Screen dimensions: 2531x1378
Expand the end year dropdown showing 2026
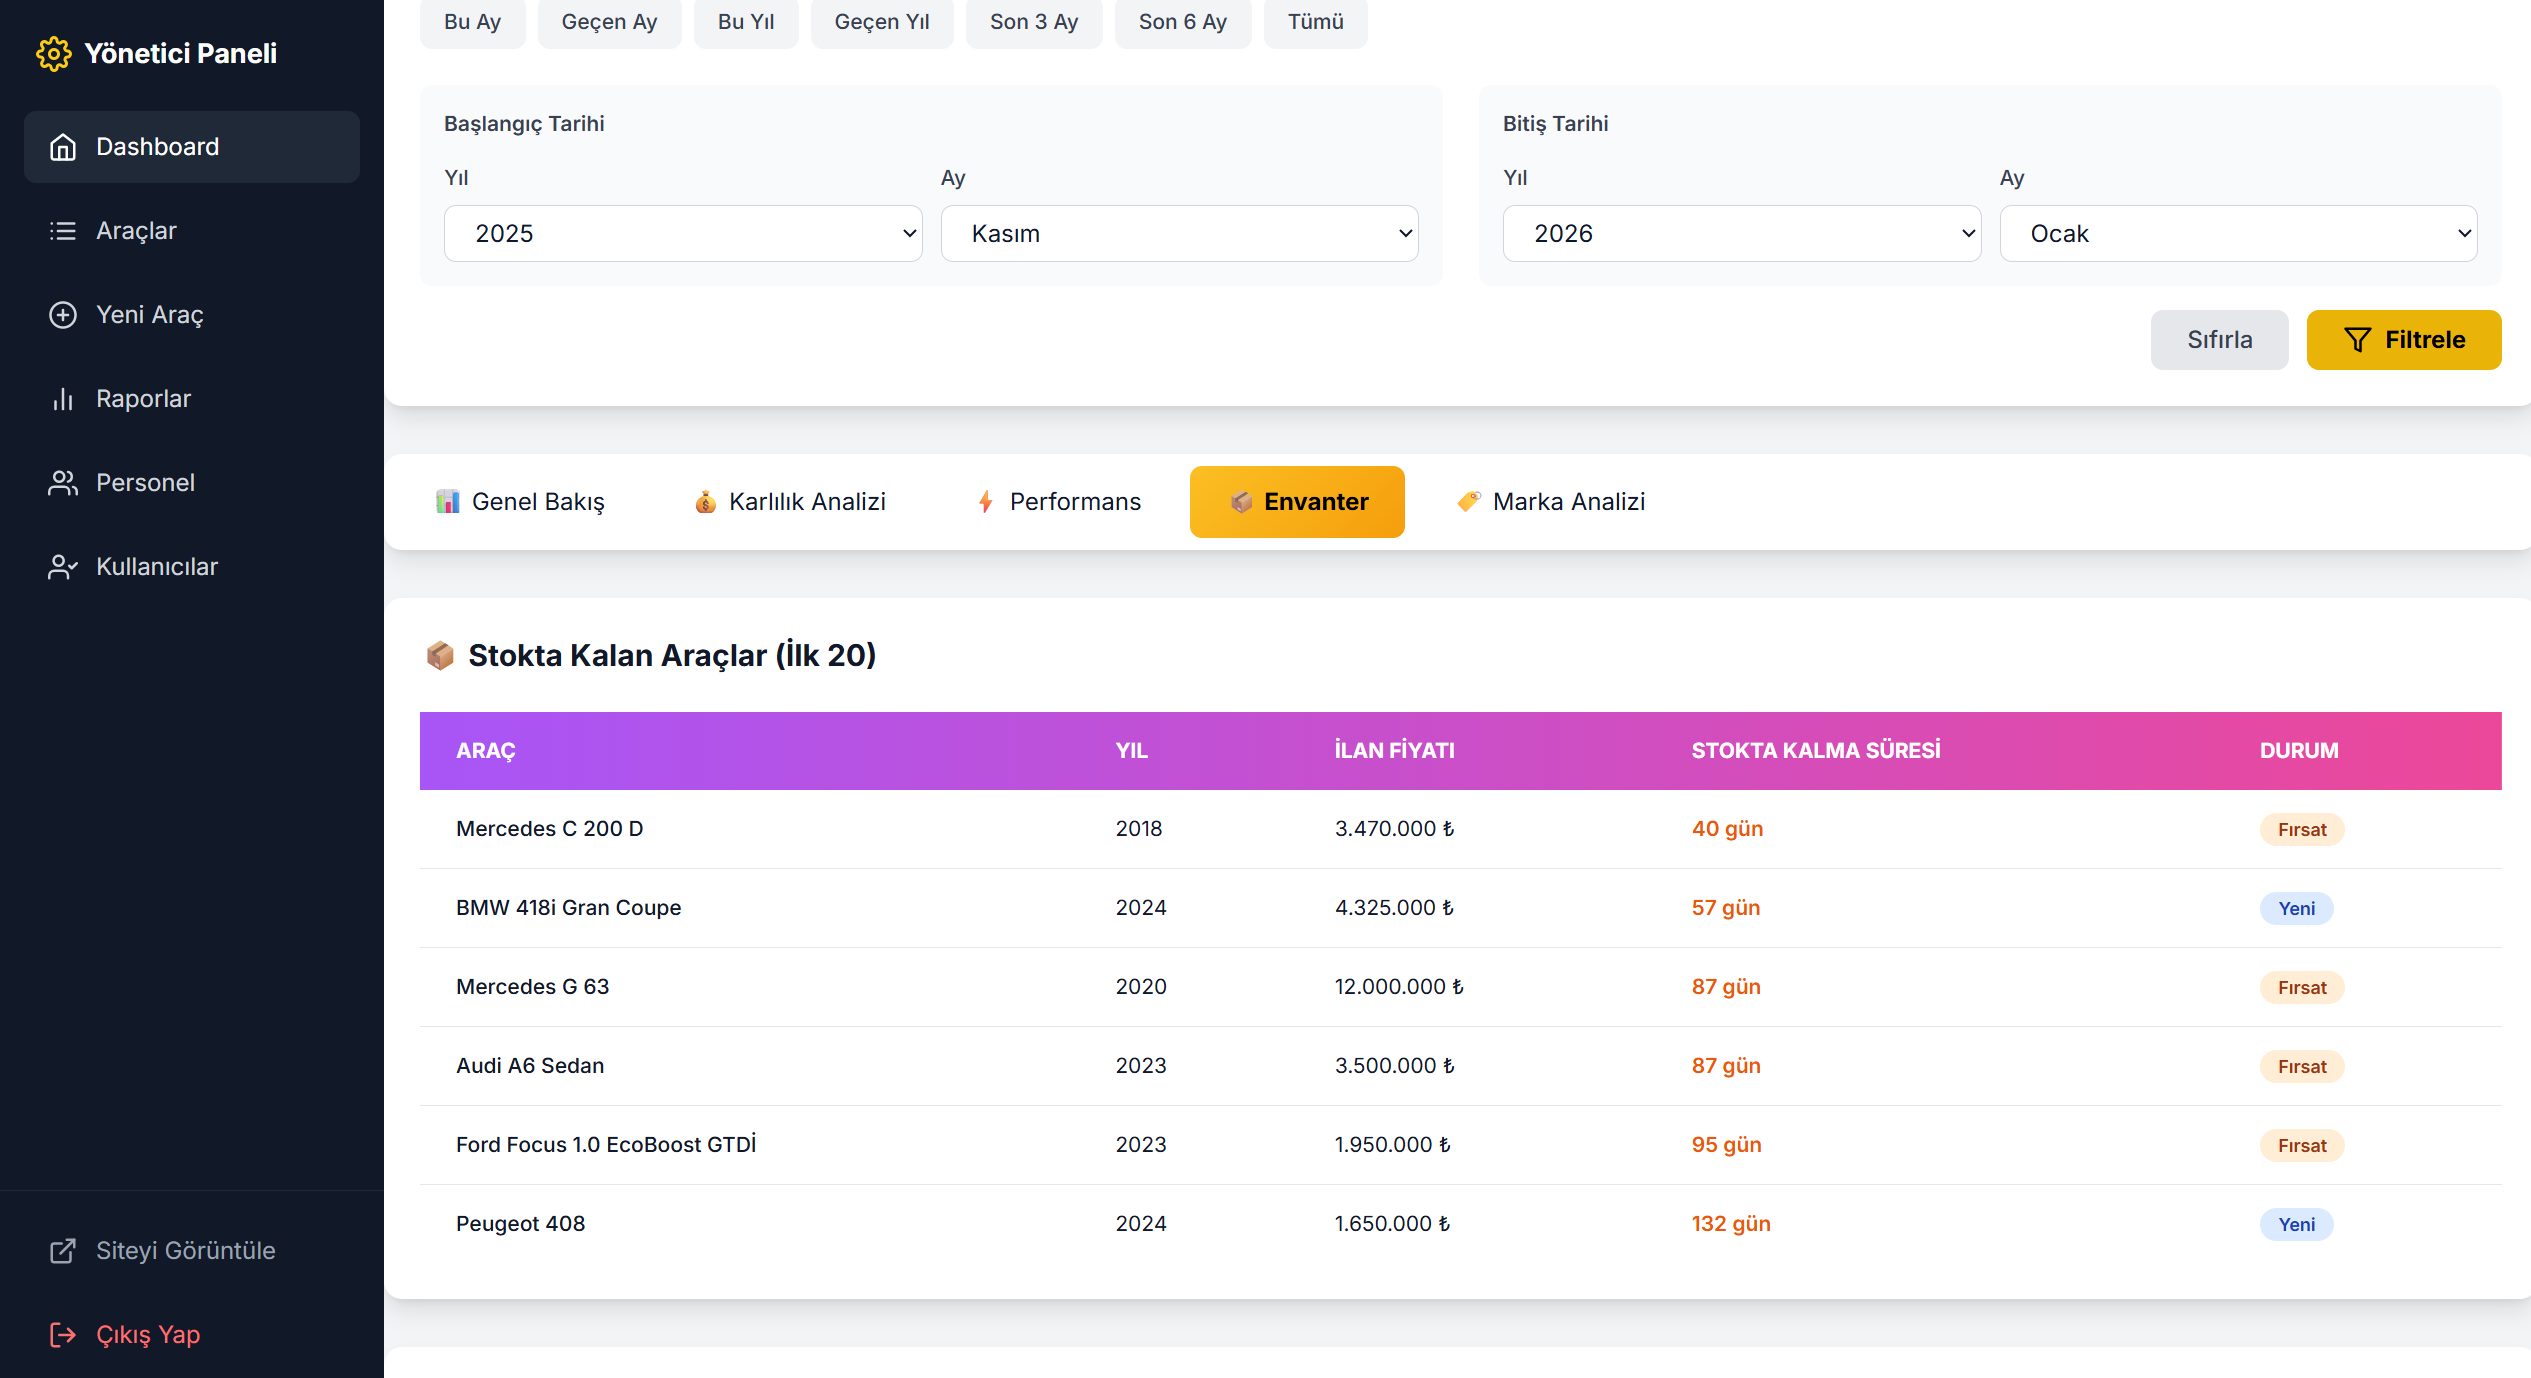point(1741,234)
